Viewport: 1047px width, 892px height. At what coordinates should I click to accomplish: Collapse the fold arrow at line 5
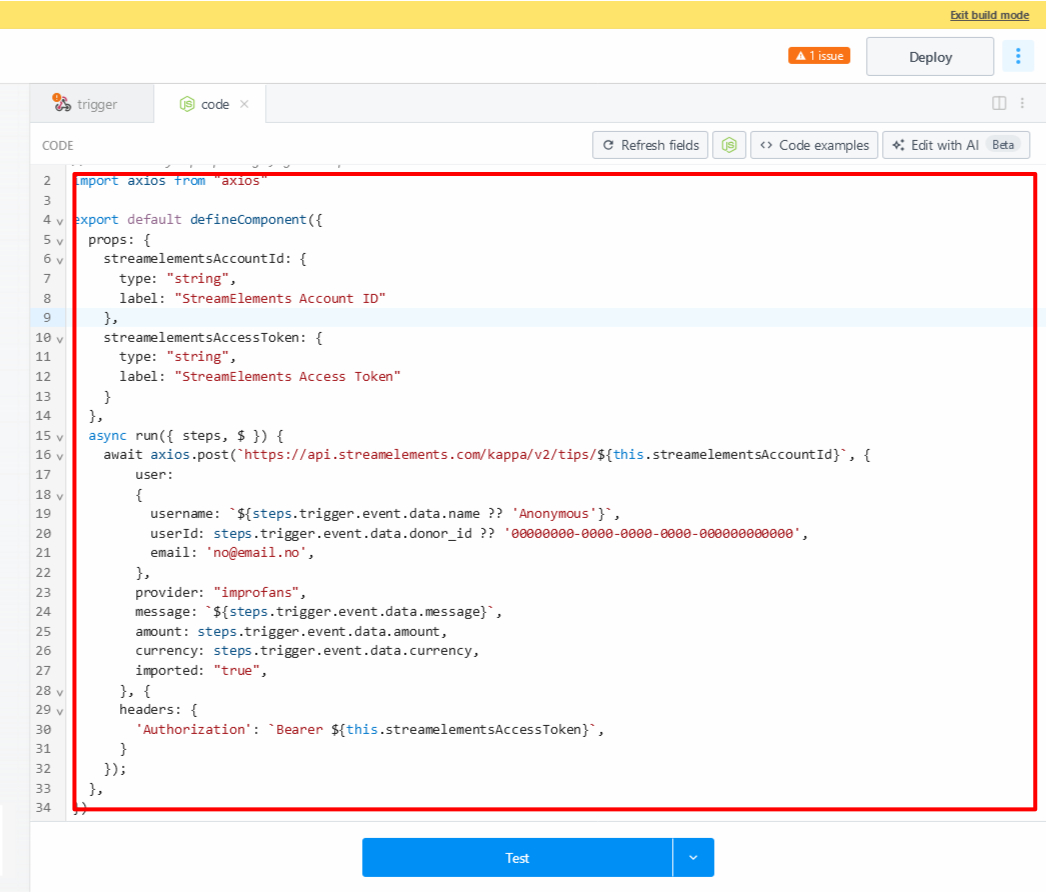pos(59,241)
